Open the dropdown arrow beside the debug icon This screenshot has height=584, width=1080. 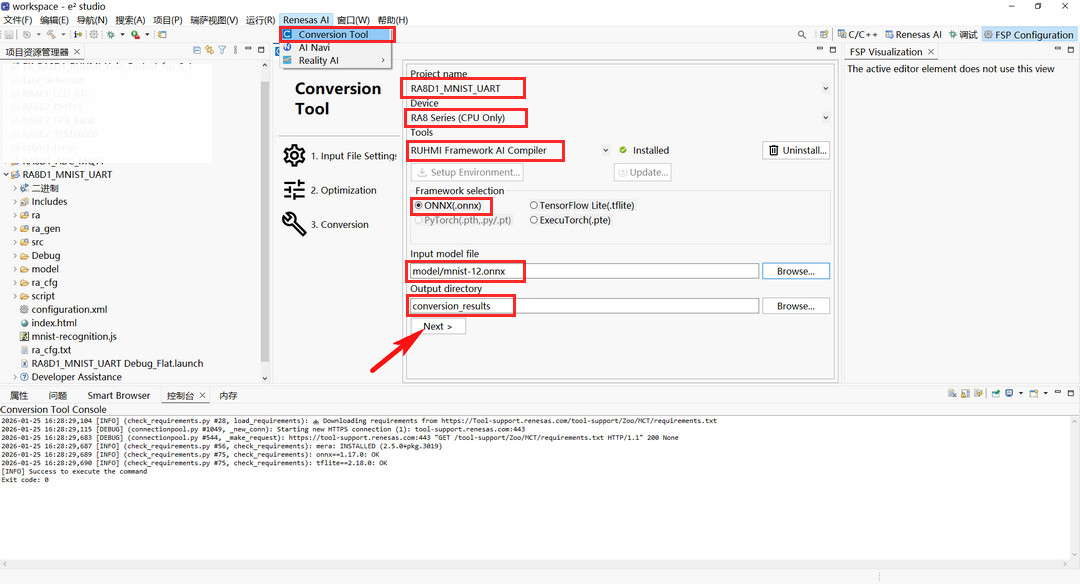[122, 34]
